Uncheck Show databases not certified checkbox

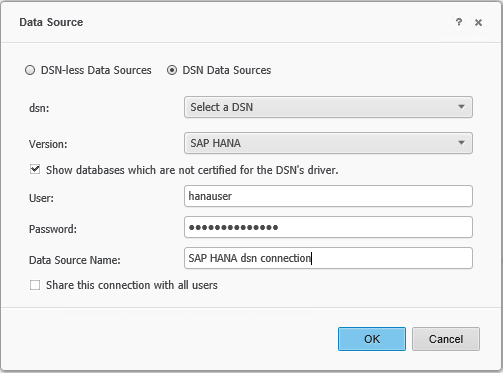coord(35,170)
